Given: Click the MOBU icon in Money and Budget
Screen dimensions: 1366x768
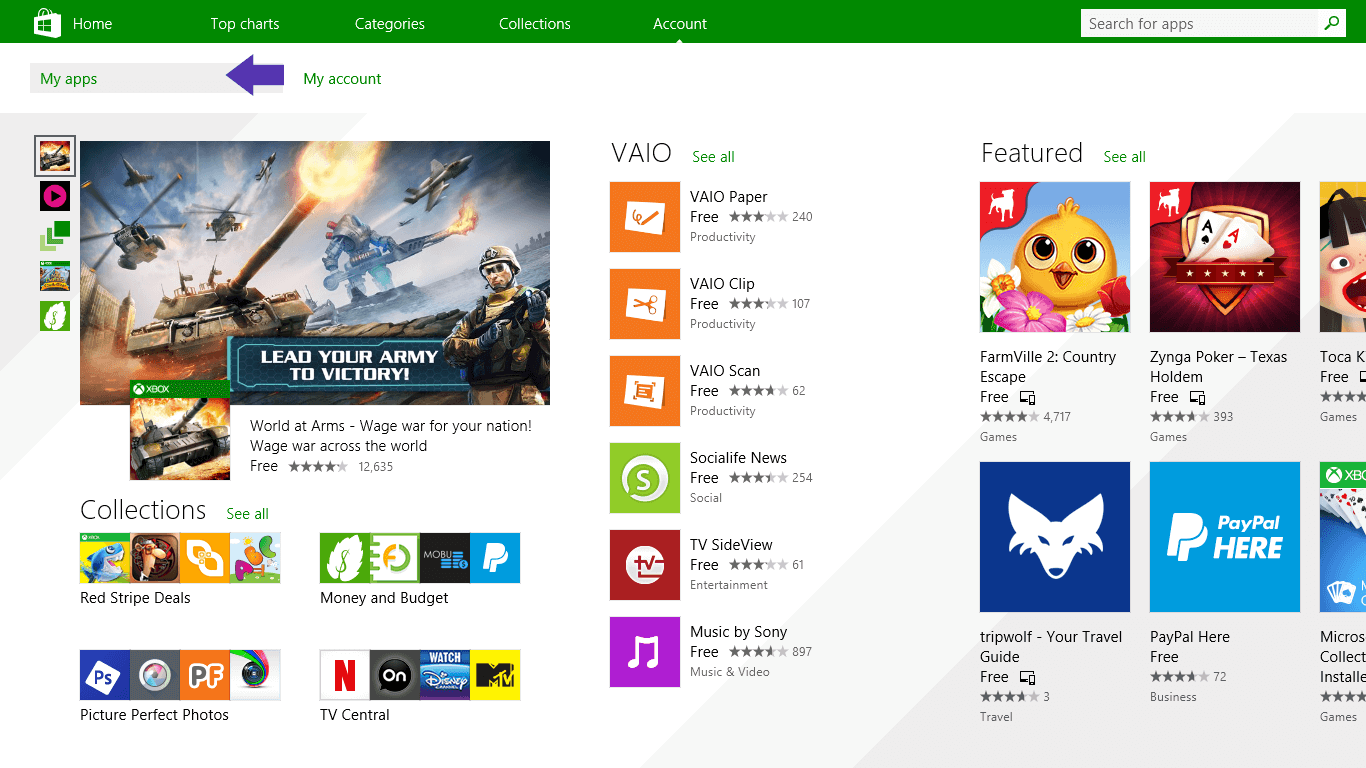Looking at the screenshot, I should point(445,558).
